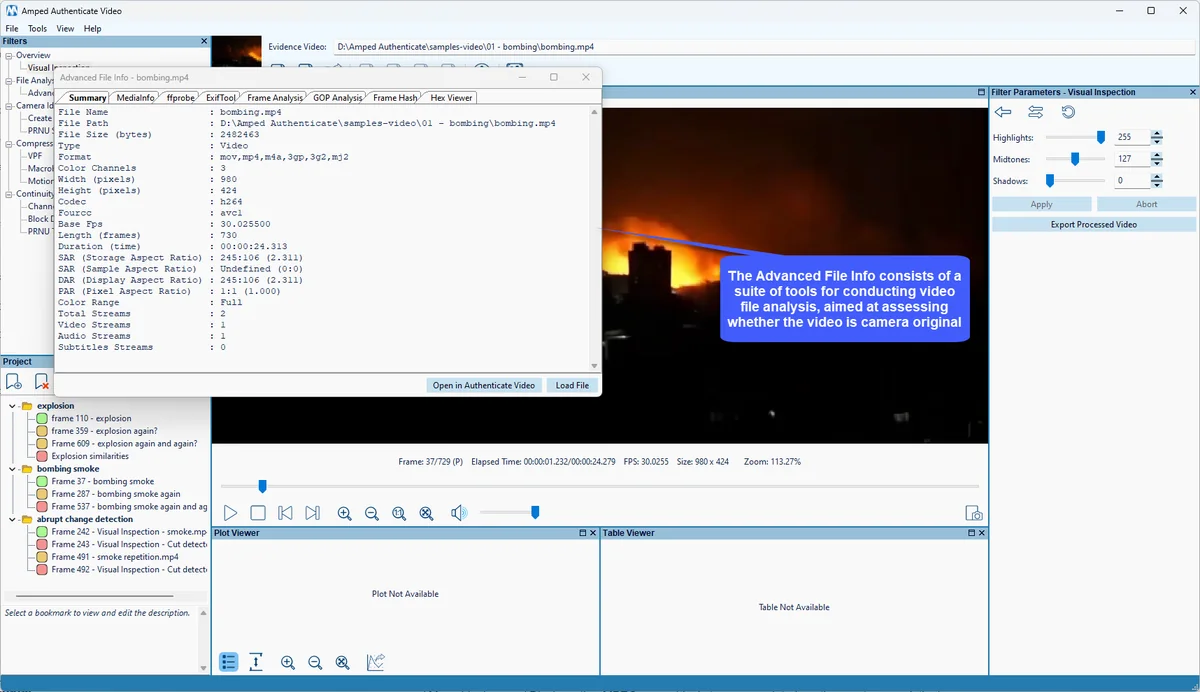Collapse the Compression filter category

(9, 143)
